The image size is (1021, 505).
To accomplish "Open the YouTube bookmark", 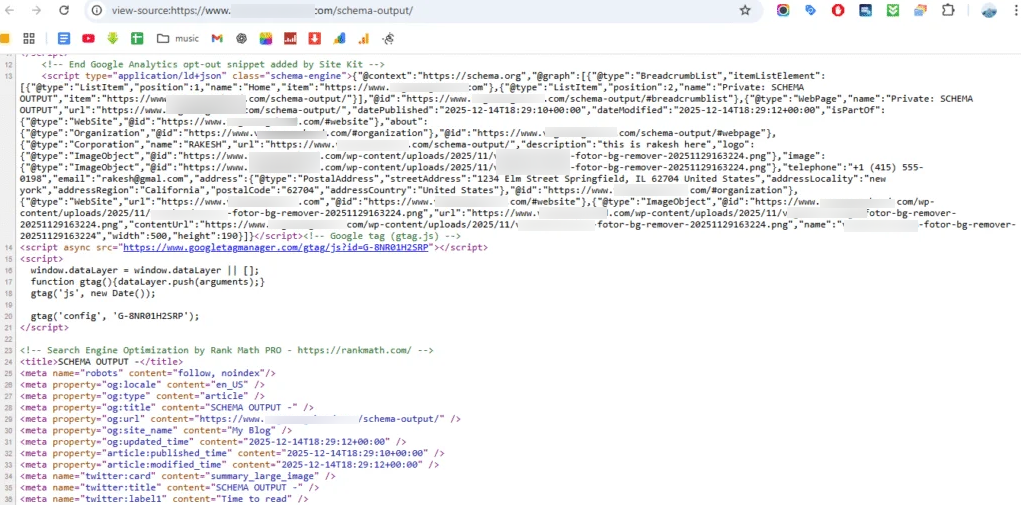I will tap(89, 38).
